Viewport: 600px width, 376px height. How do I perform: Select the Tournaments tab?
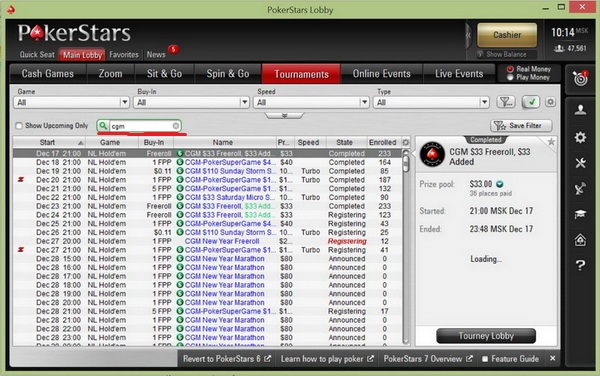[x=302, y=74]
